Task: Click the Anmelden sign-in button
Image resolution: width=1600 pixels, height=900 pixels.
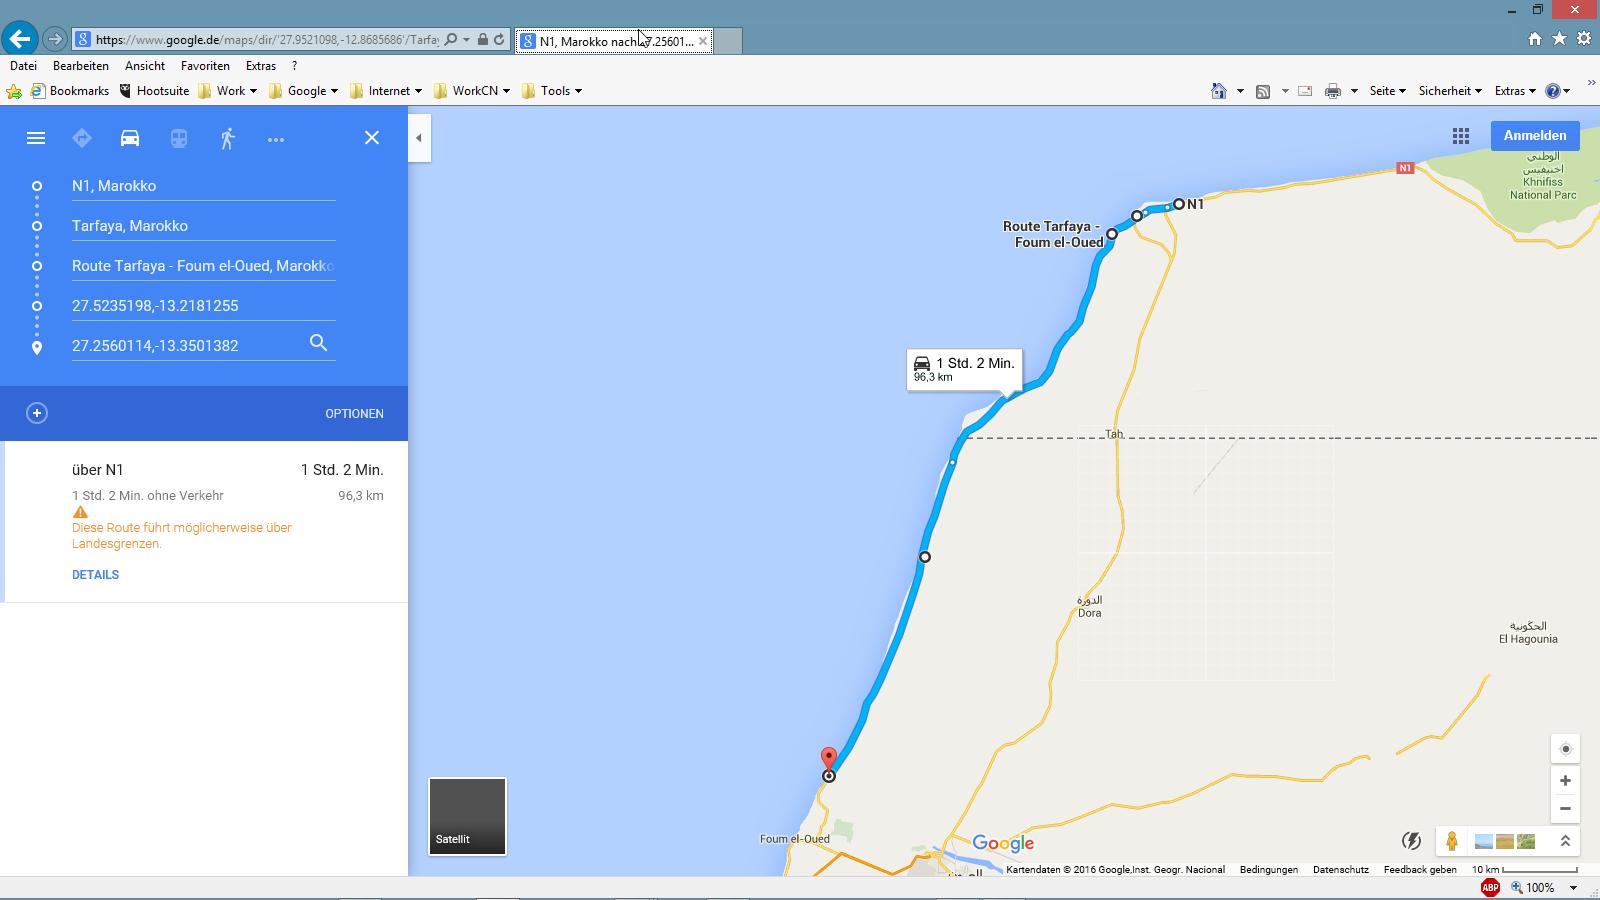Action: [x=1534, y=136]
